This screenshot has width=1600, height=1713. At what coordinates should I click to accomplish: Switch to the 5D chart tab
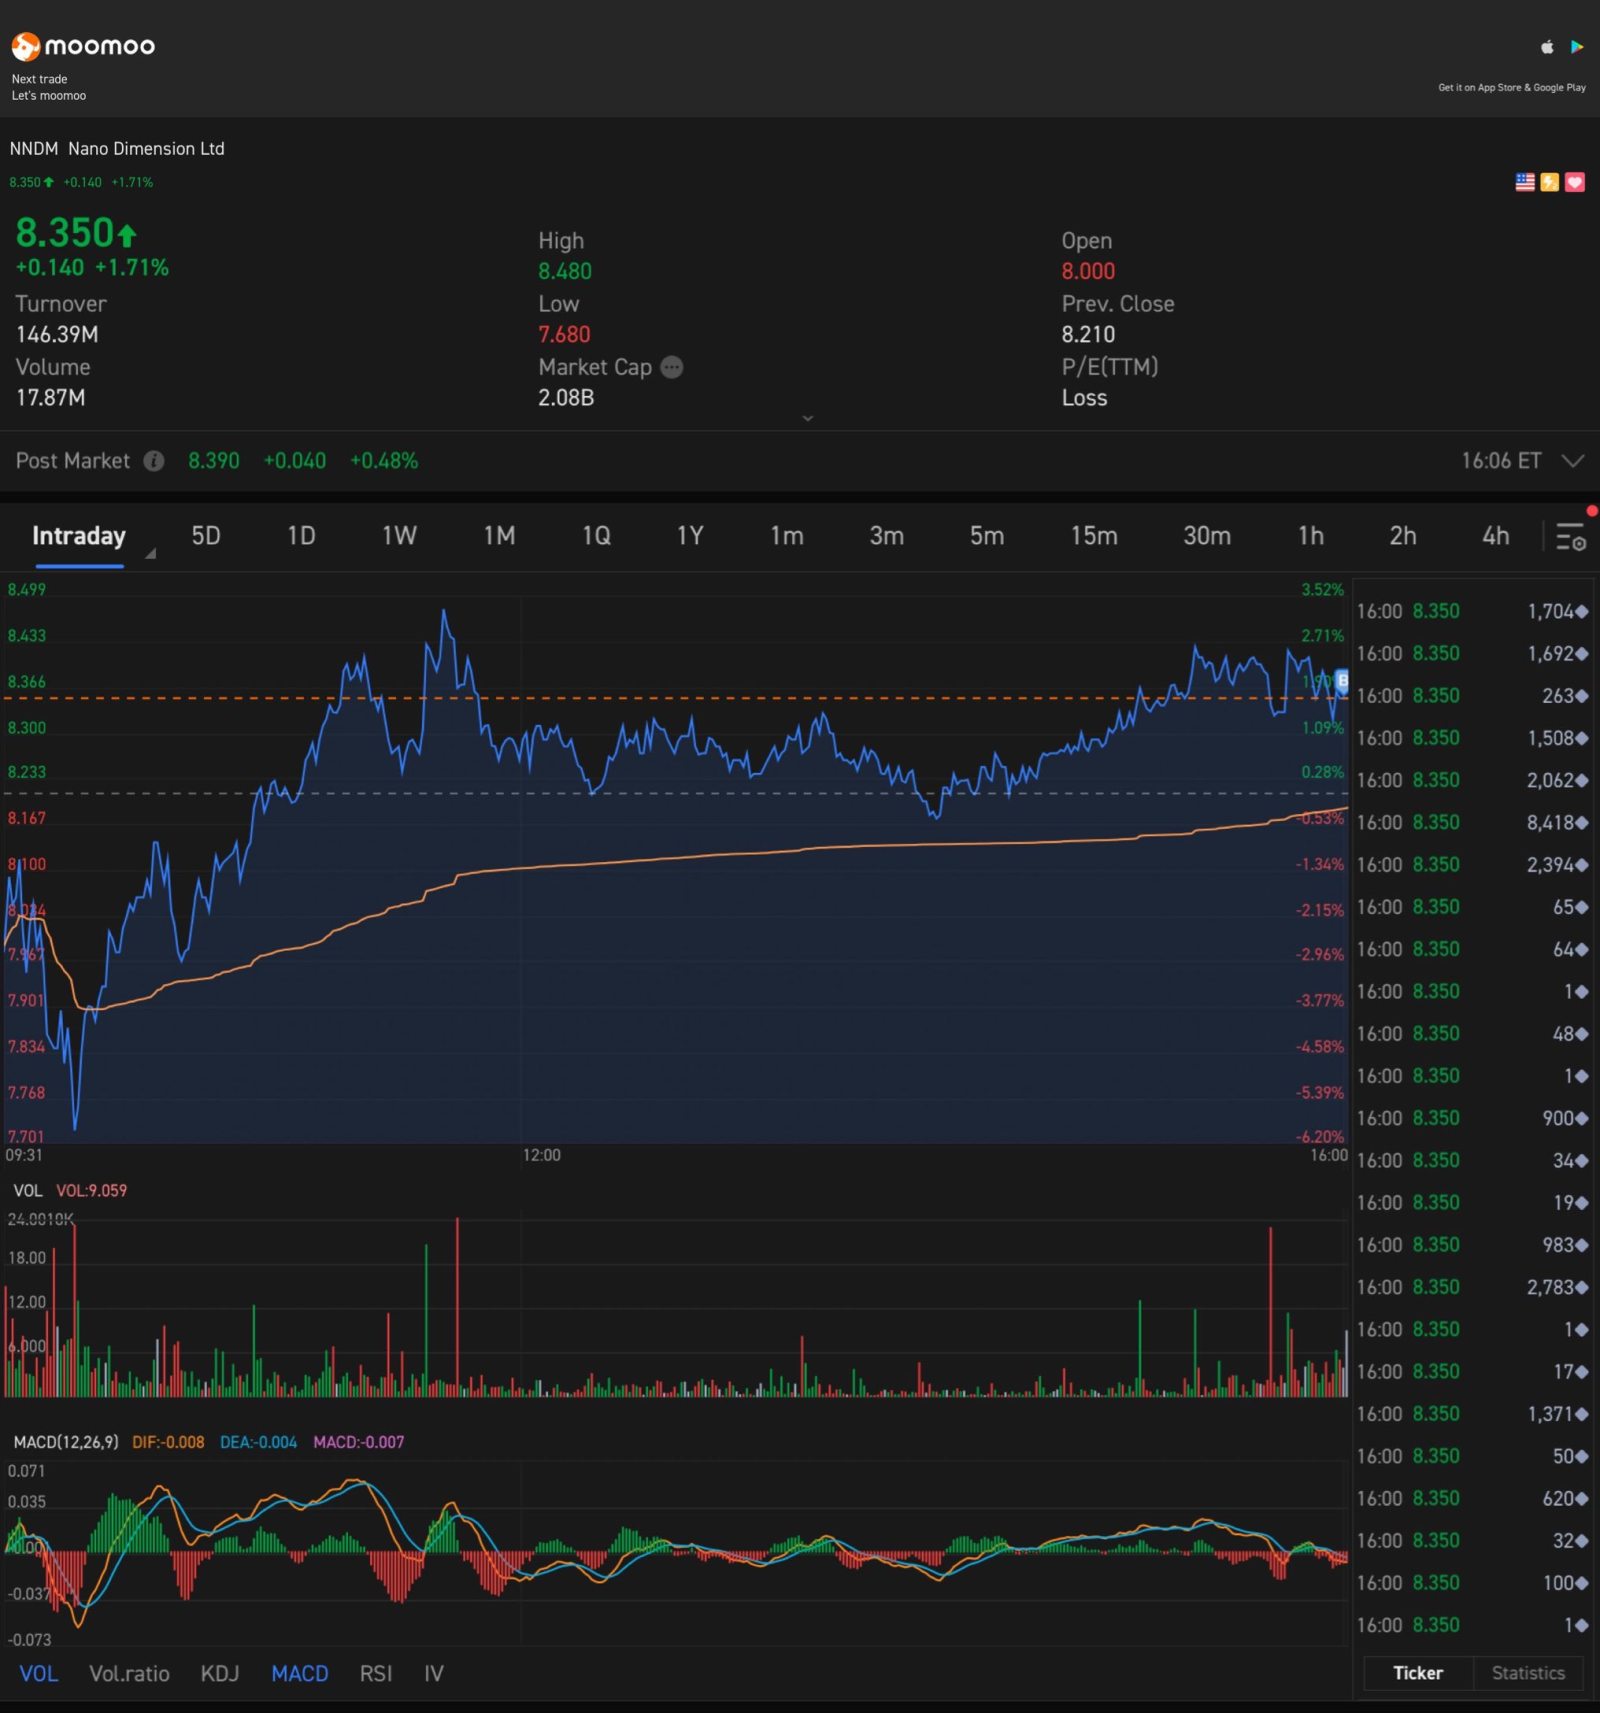coord(206,536)
